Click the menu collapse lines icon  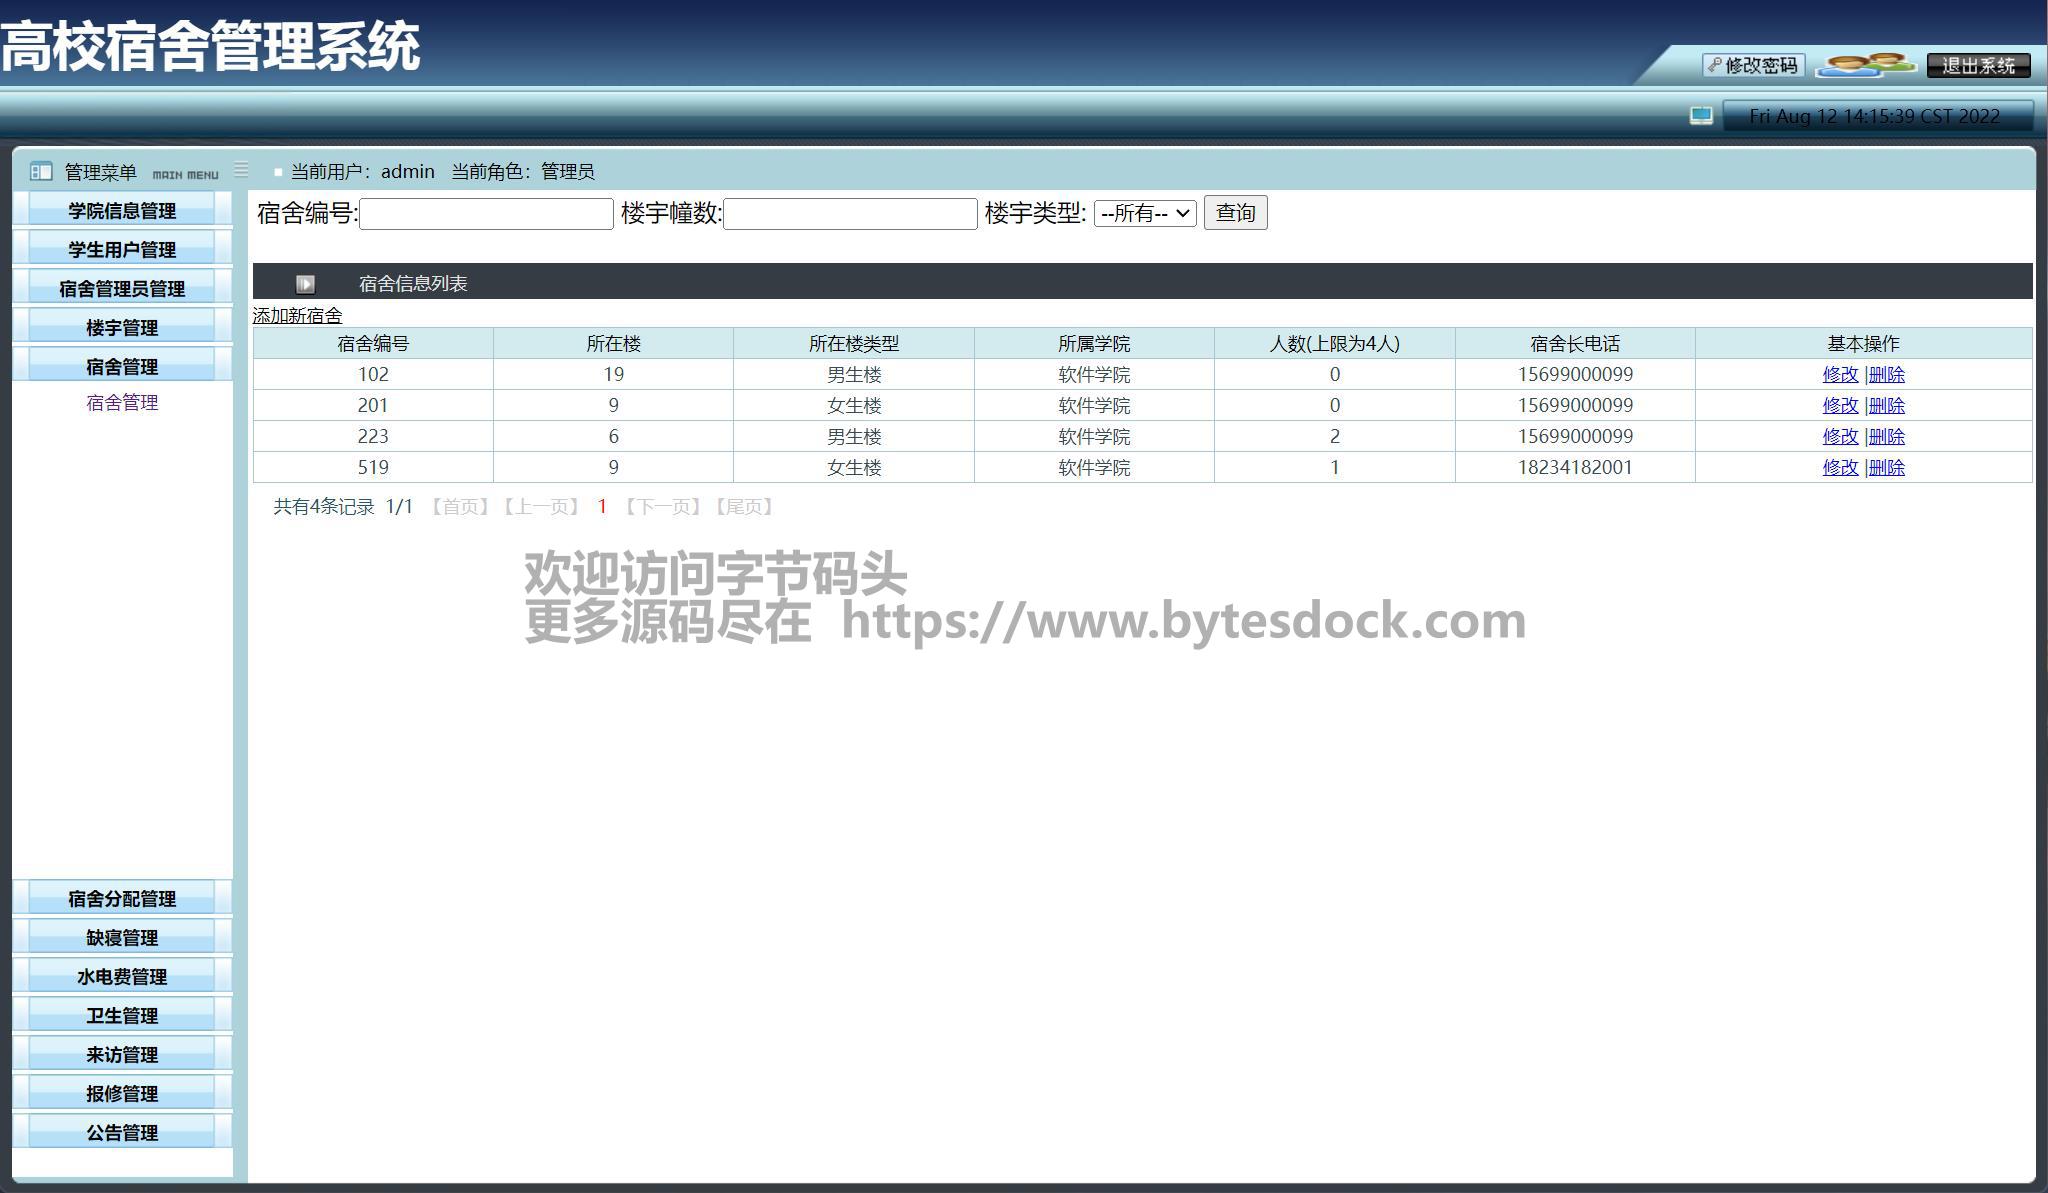pyautogui.click(x=241, y=170)
